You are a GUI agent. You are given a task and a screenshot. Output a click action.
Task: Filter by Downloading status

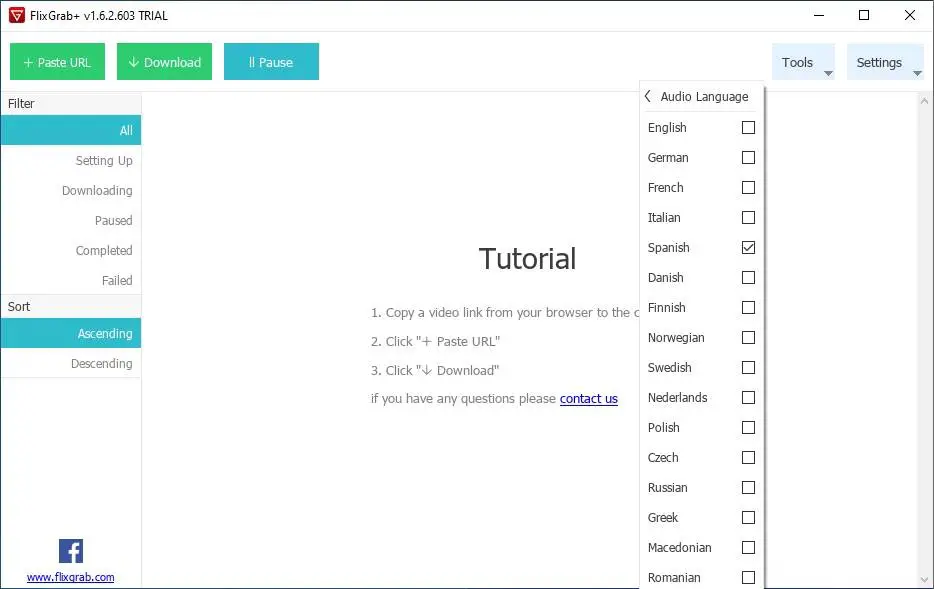(x=71, y=191)
